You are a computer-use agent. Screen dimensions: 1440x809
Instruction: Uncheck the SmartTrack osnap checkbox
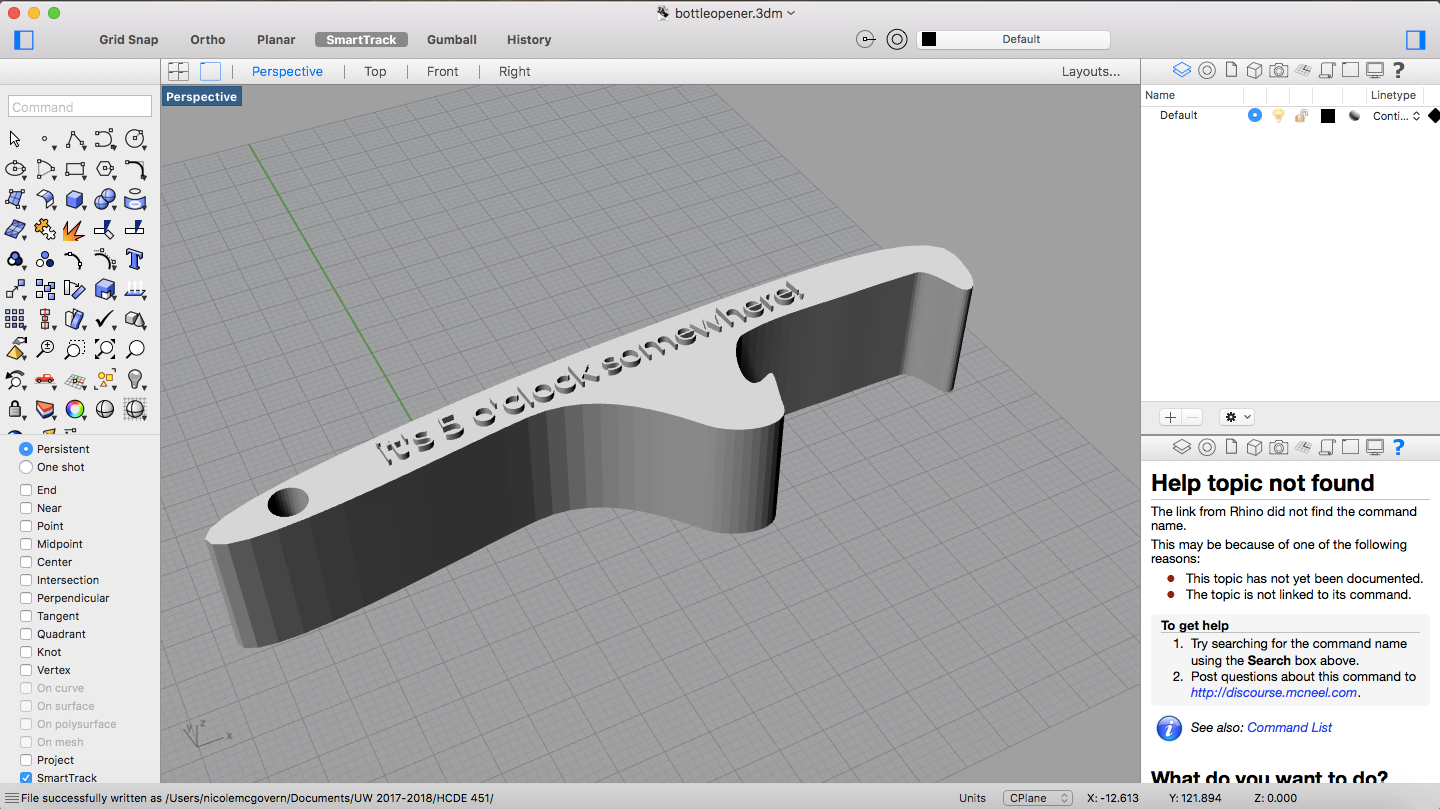(26, 778)
